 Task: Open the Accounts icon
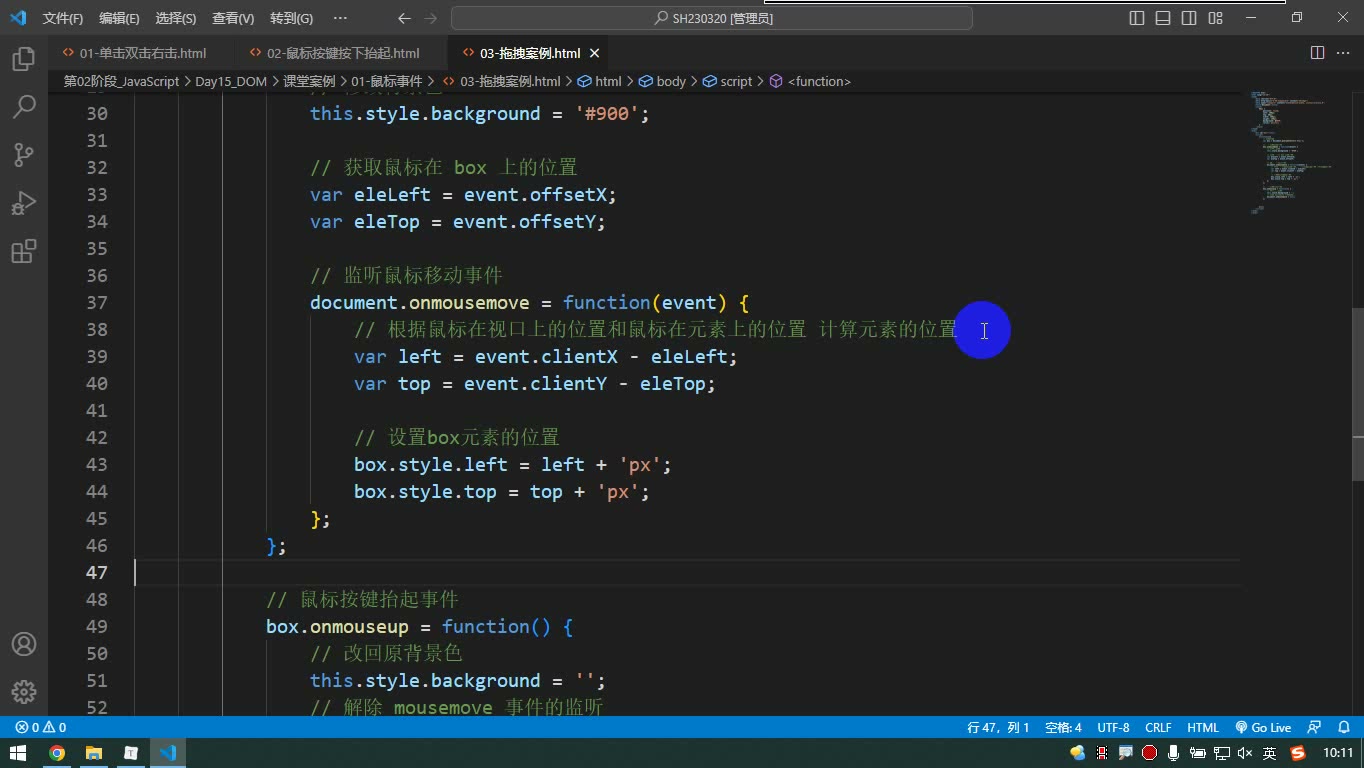(24, 644)
